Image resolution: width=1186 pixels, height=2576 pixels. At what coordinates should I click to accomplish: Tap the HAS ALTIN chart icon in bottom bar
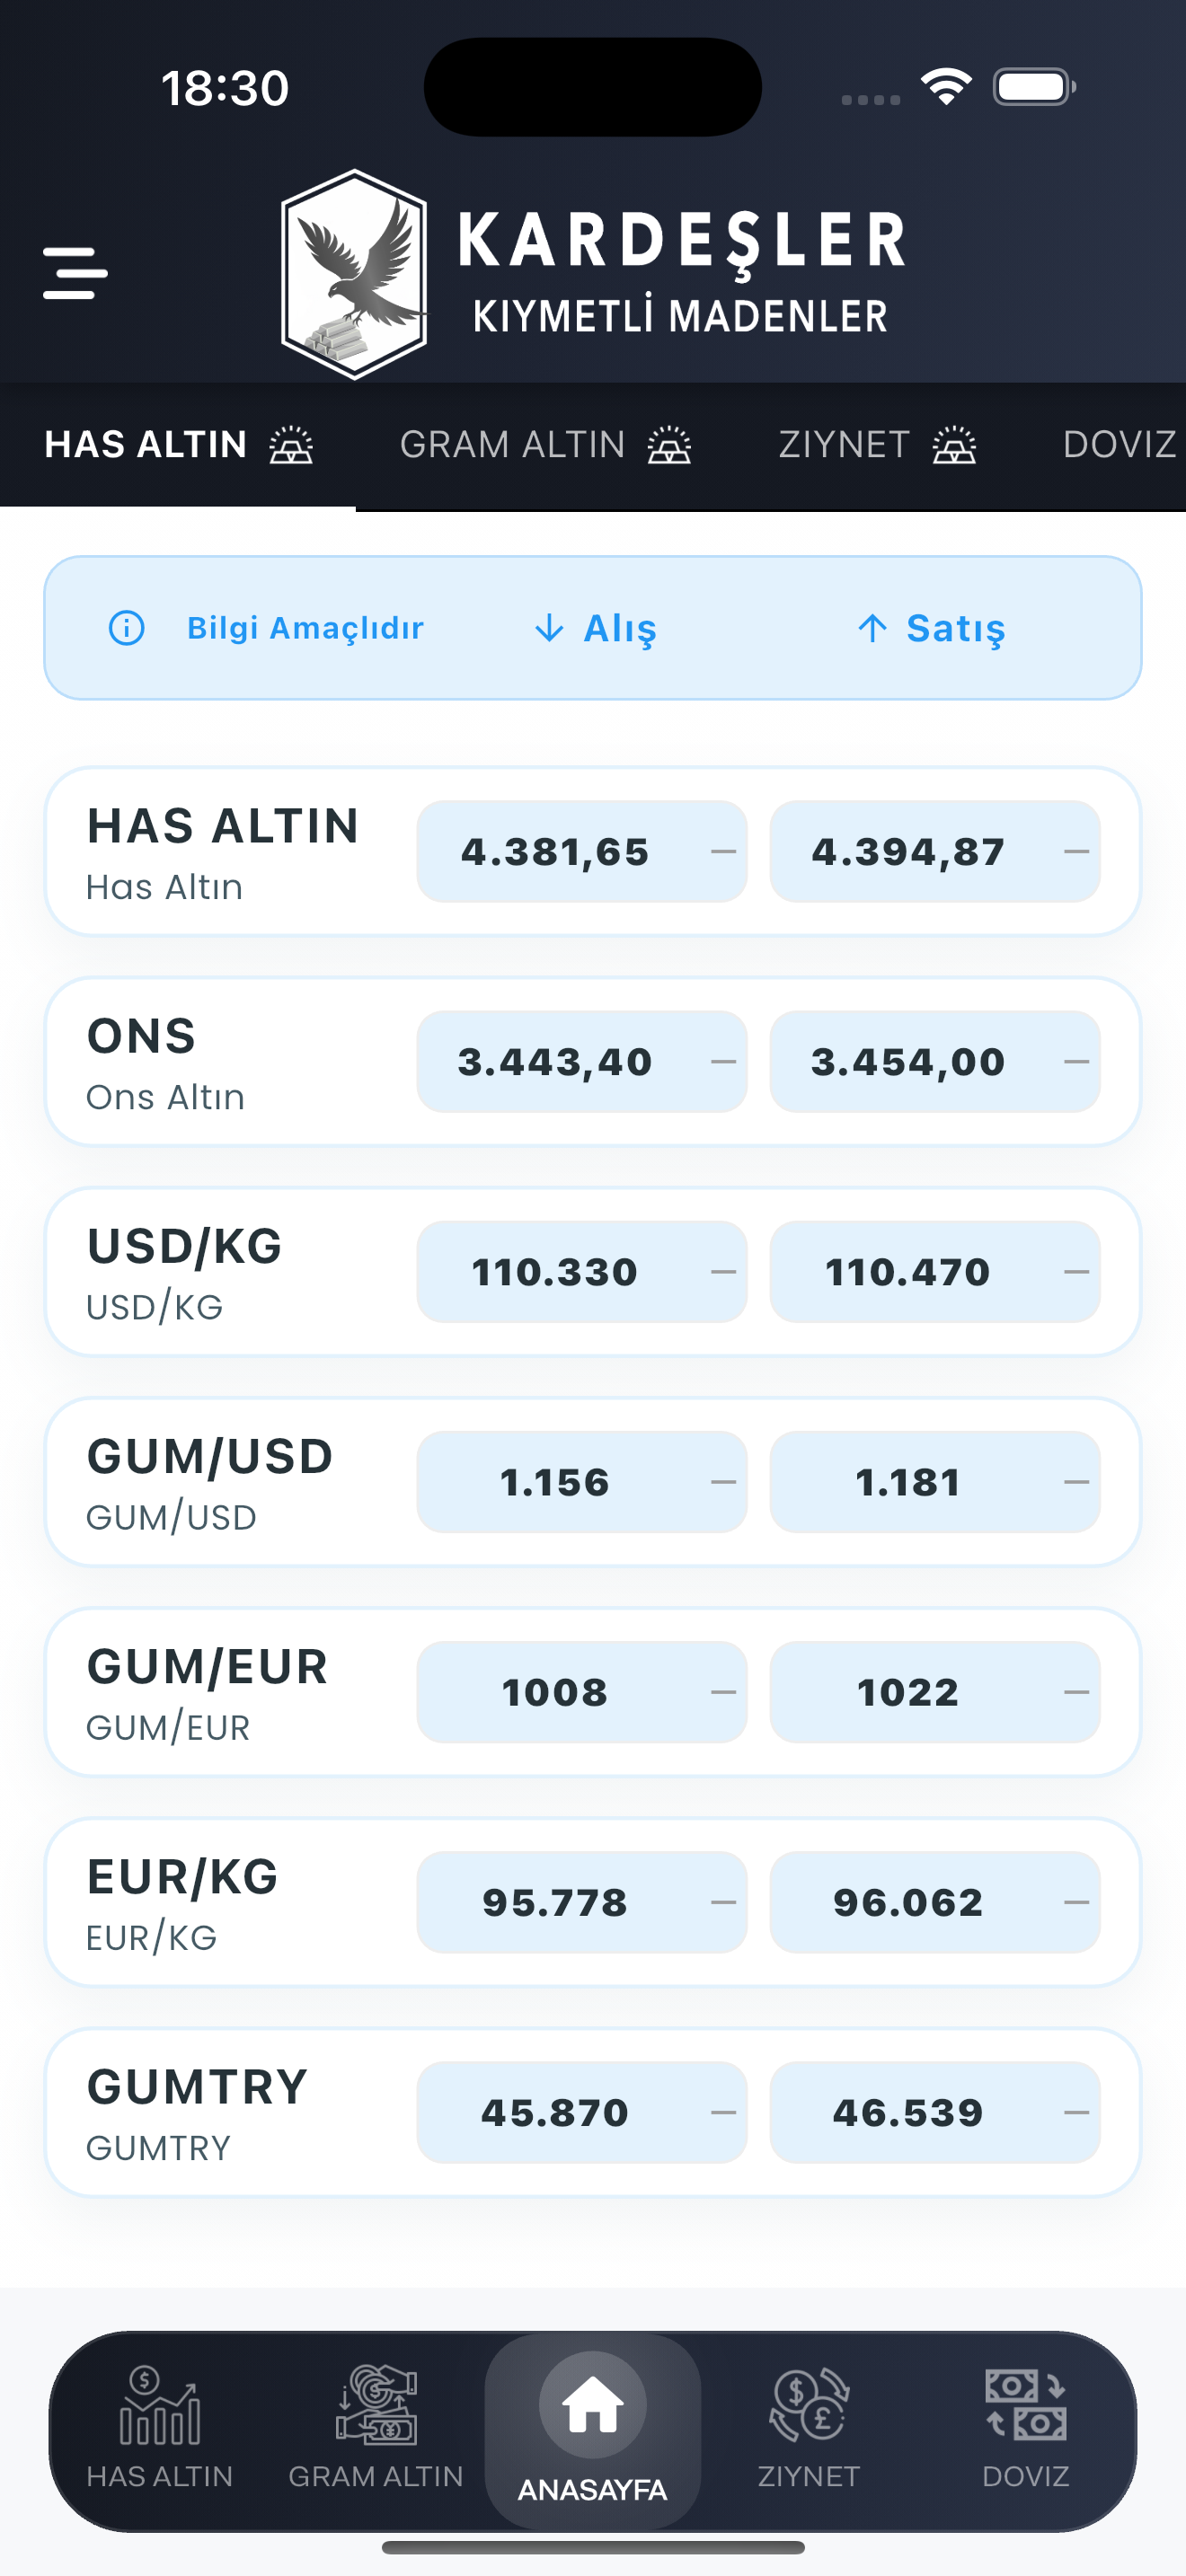coord(160,2405)
